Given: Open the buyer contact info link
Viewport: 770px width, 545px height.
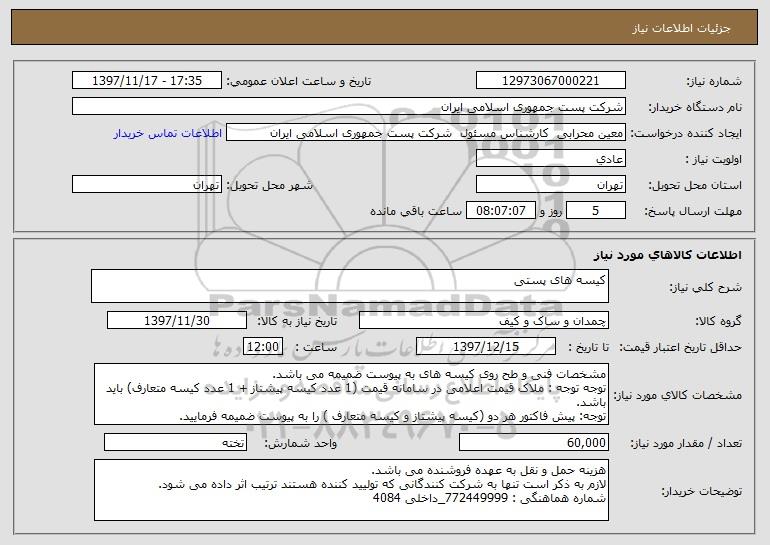Looking at the screenshot, I should [168, 134].
